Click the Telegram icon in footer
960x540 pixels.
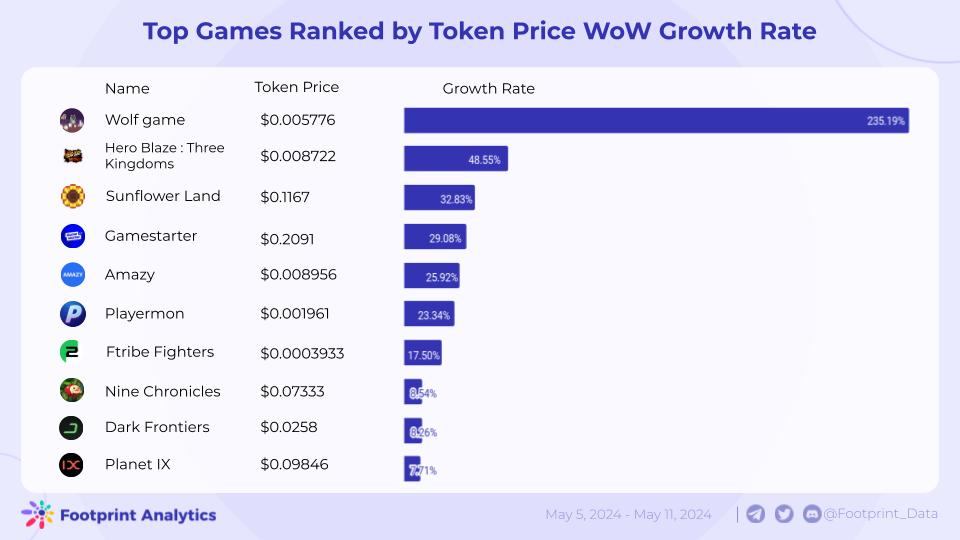(756, 514)
